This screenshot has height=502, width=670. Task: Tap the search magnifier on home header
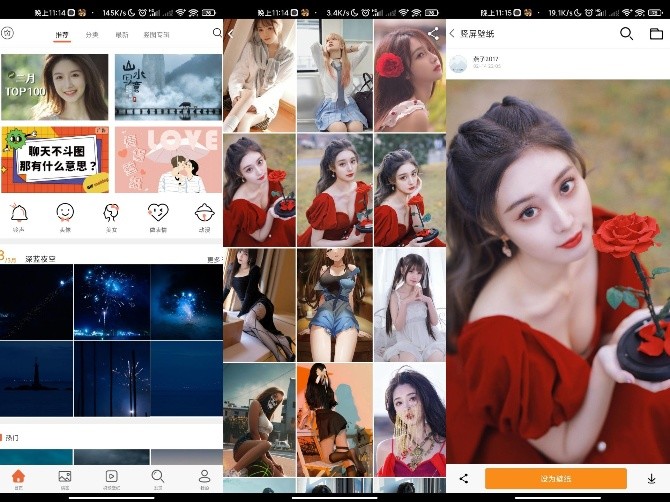[x=217, y=33]
